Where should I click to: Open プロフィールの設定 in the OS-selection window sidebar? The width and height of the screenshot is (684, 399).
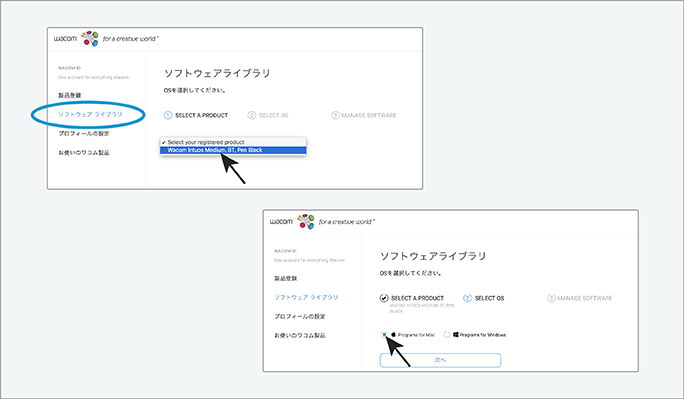click(300, 316)
